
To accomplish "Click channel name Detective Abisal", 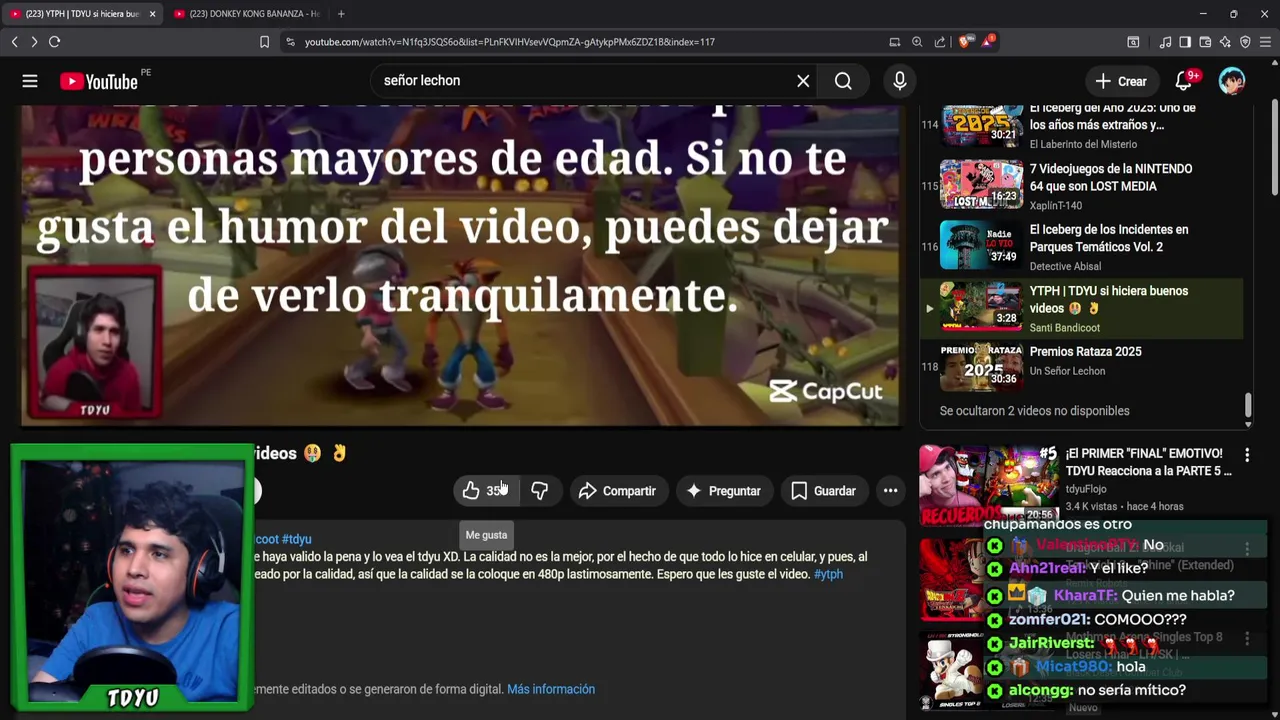I will pyautogui.click(x=1065, y=267).
